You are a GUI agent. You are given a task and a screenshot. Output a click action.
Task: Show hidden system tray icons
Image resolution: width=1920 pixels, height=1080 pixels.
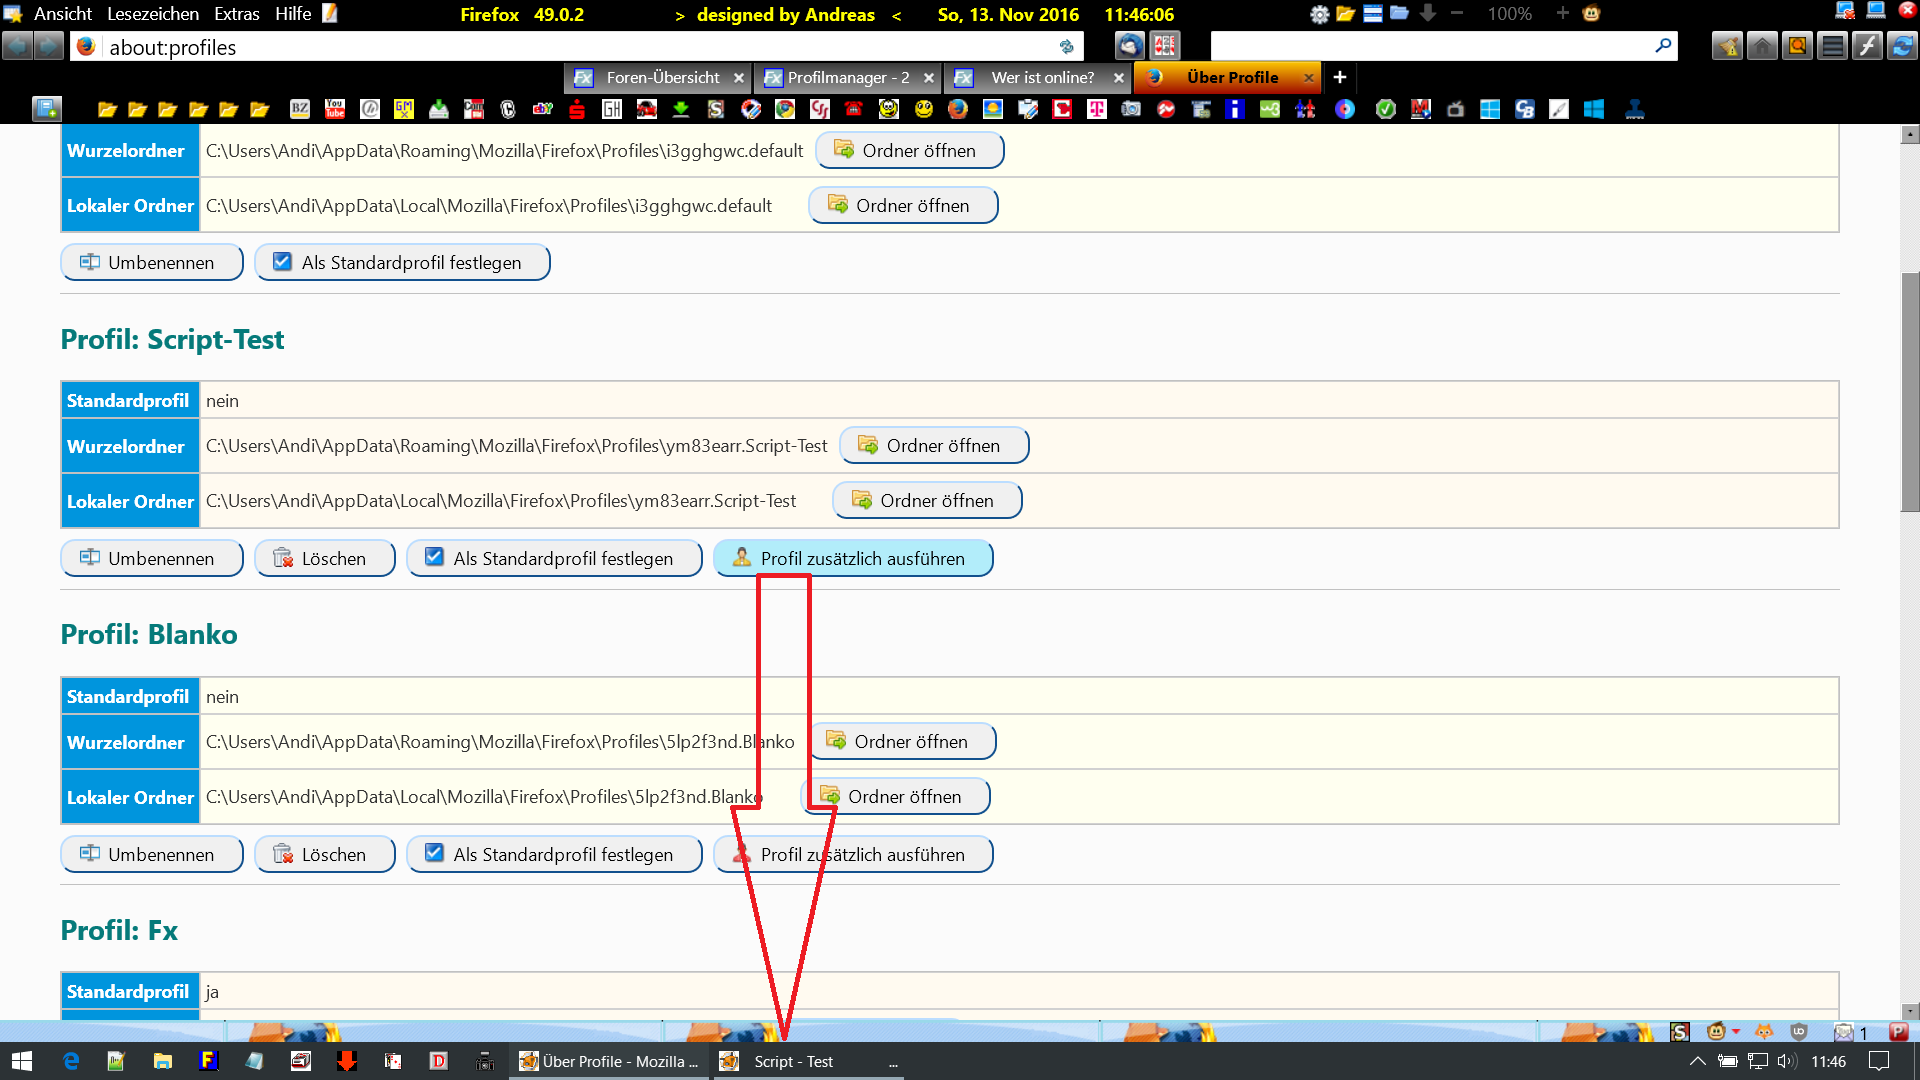tap(1697, 1061)
